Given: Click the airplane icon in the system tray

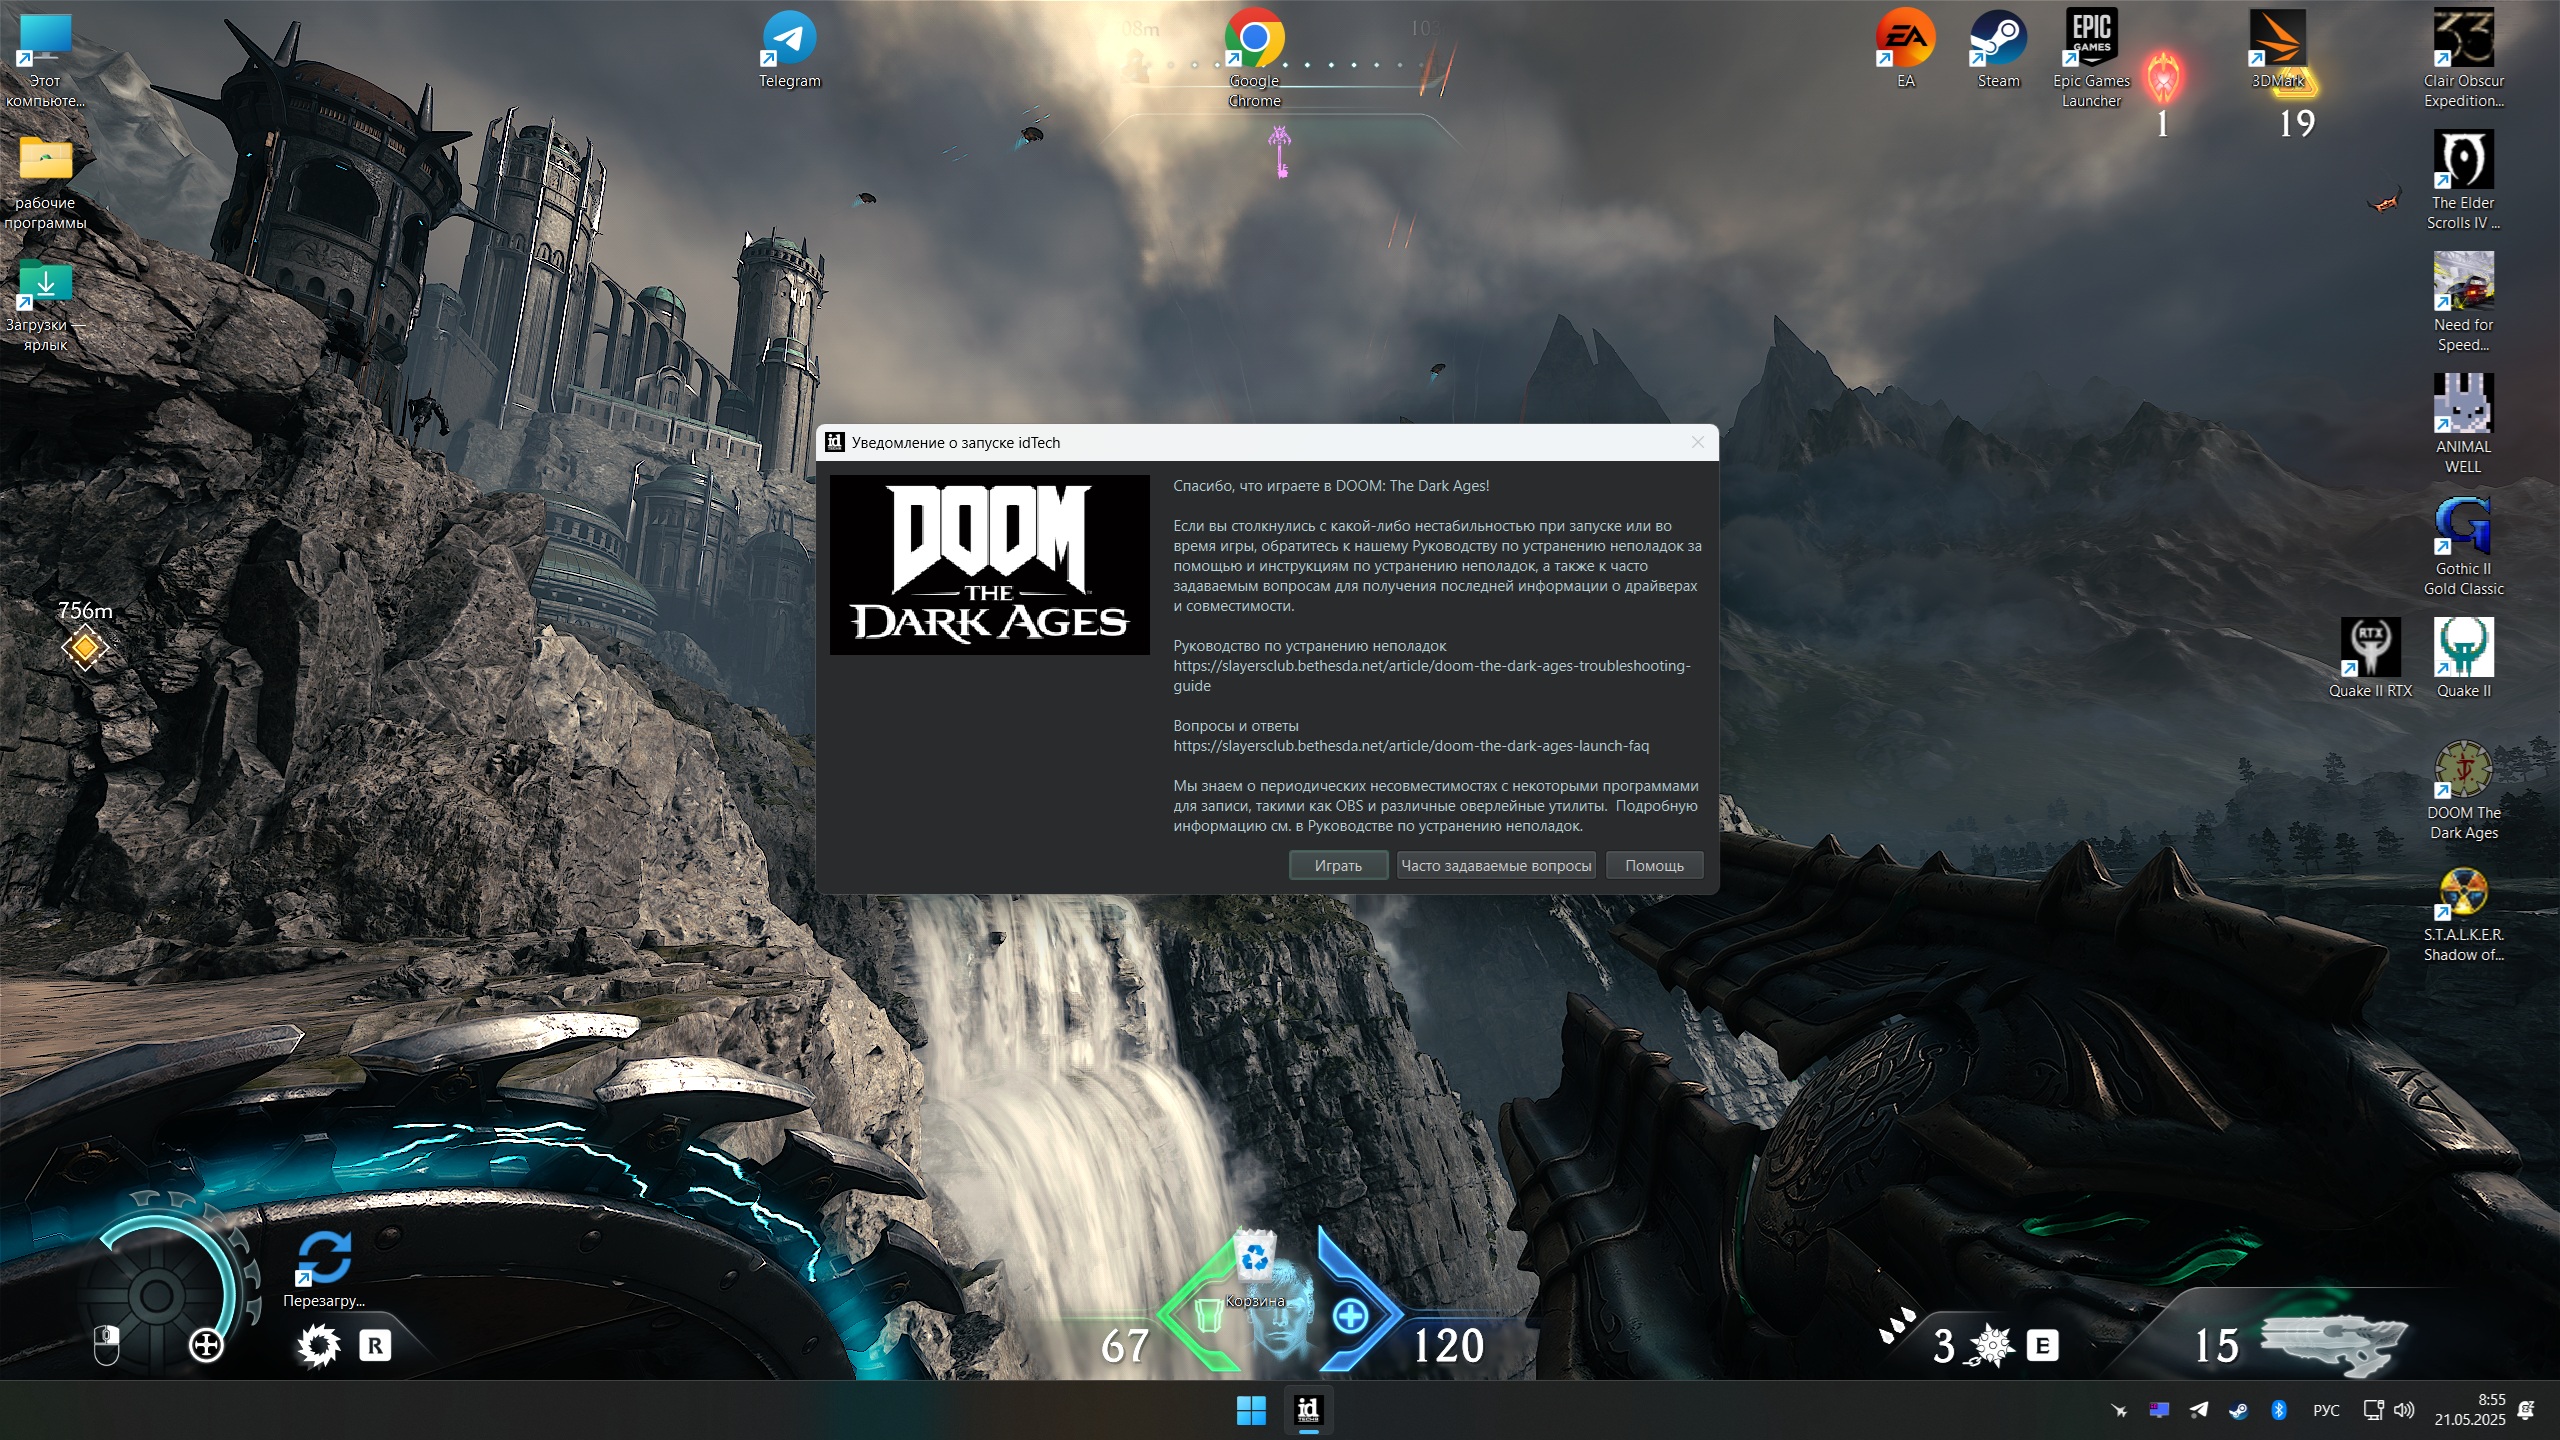Looking at the screenshot, I should click(2119, 1410).
